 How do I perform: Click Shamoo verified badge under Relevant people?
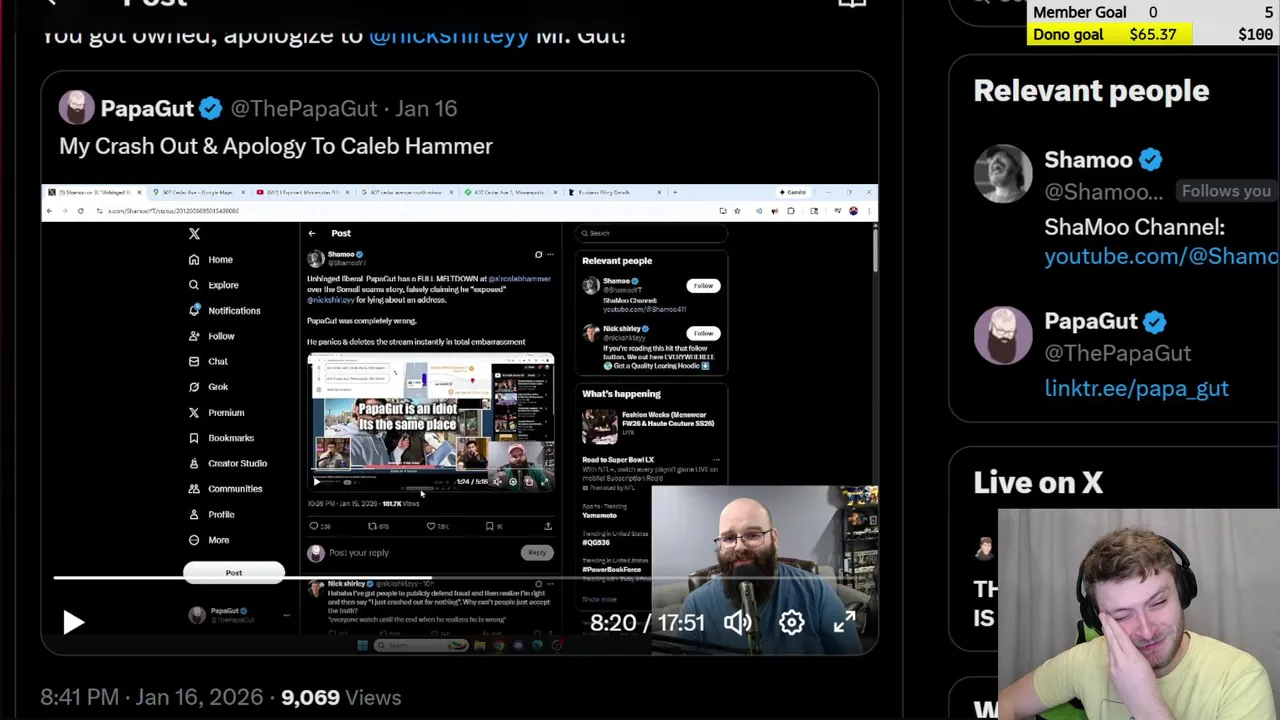(1150, 160)
